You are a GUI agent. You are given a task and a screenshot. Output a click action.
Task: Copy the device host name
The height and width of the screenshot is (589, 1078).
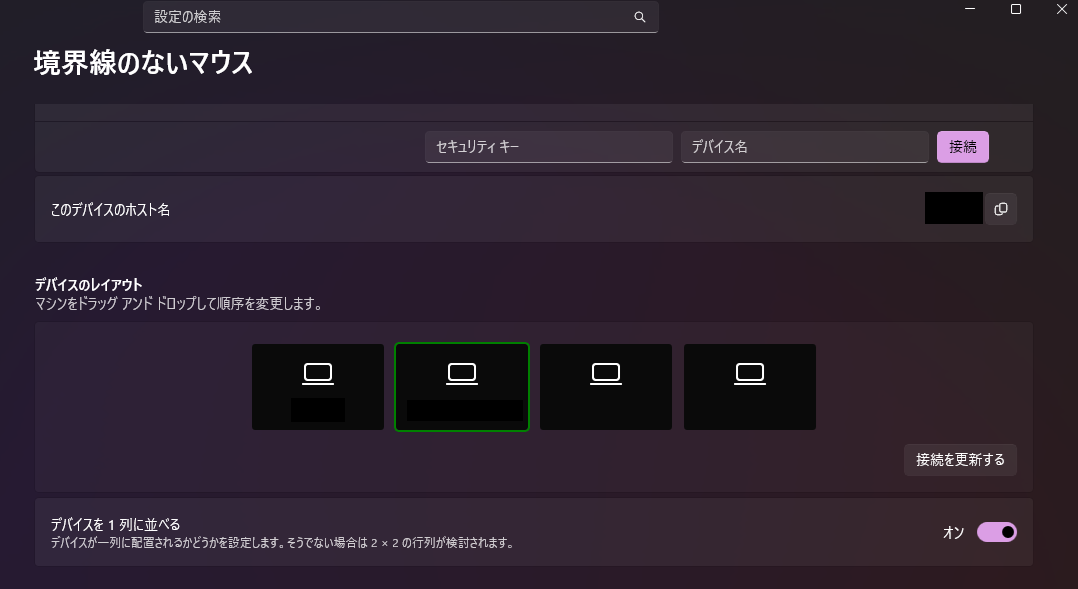click(x=1000, y=209)
